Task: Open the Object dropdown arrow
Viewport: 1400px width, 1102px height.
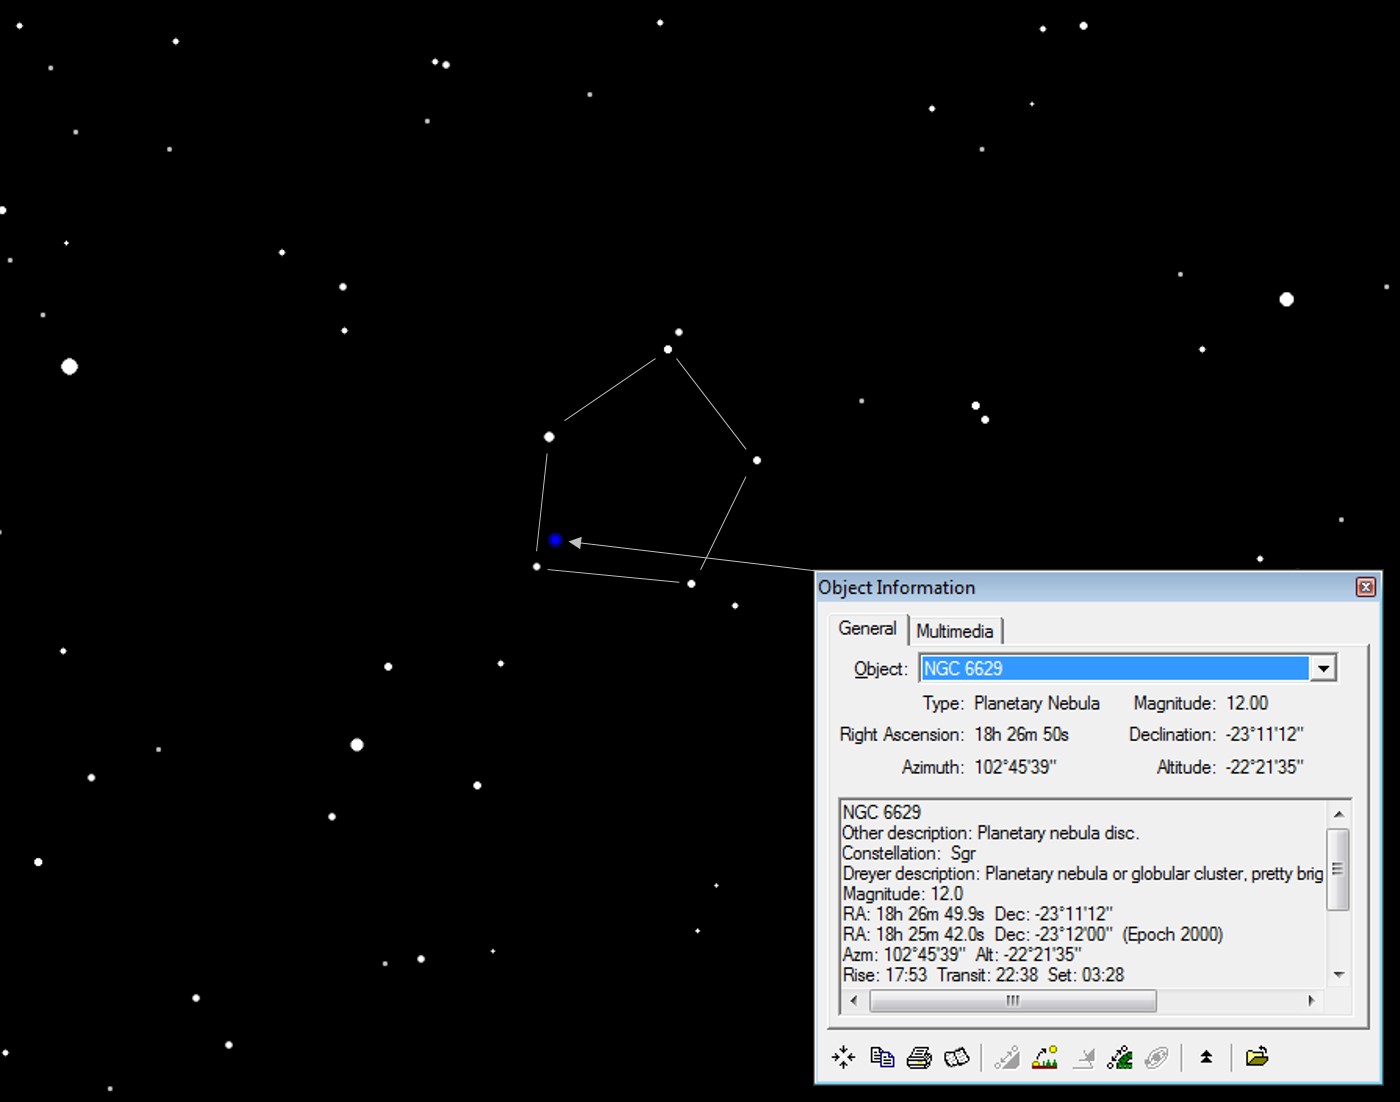Action: pyautogui.click(x=1323, y=668)
